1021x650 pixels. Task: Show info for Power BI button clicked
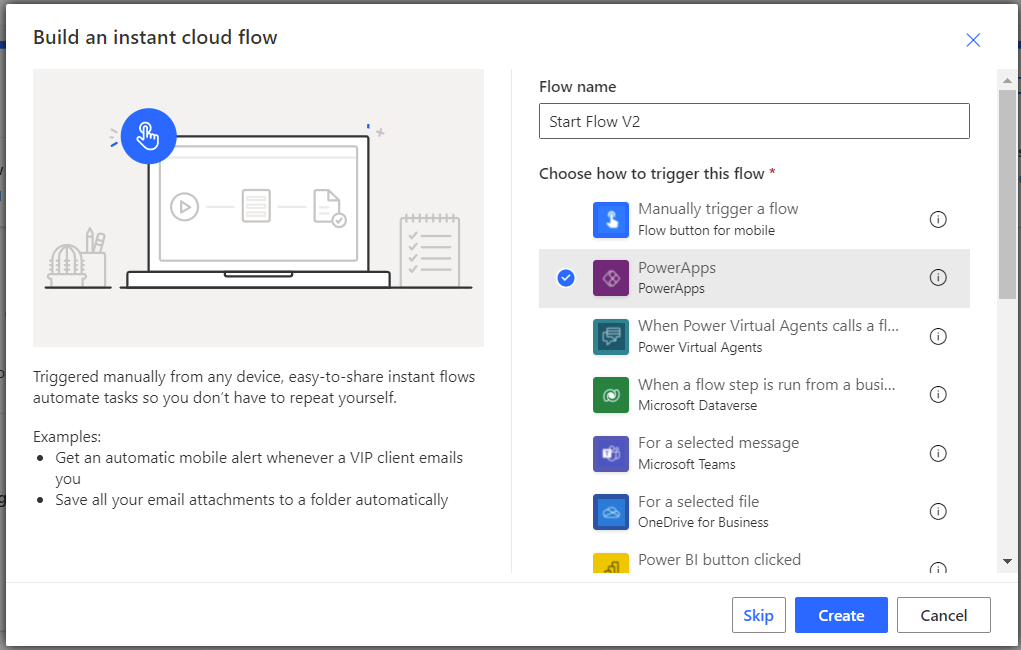click(938, 567)
